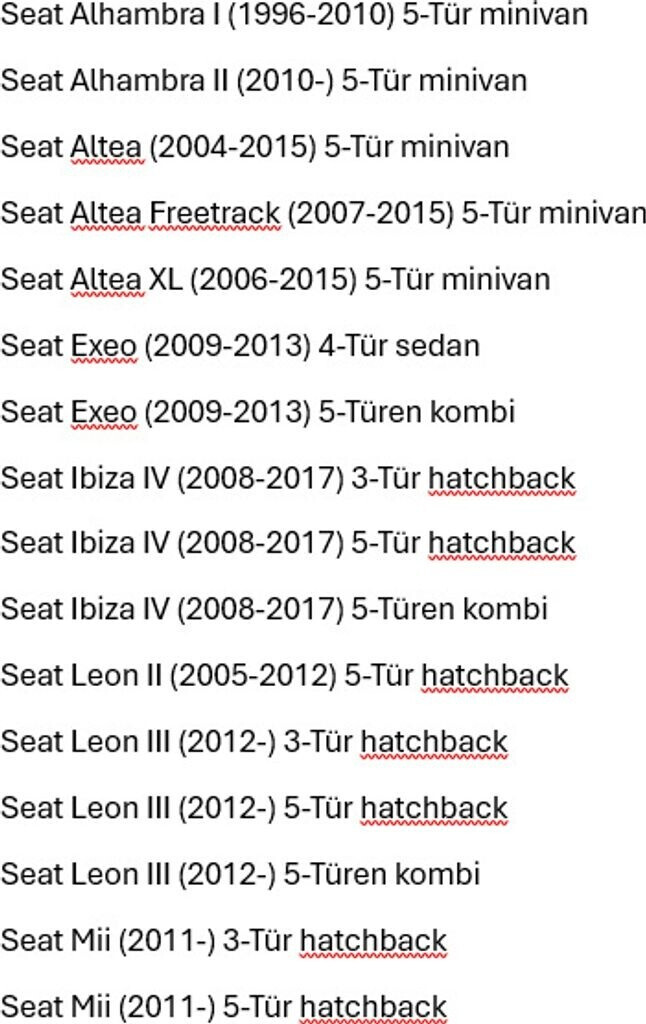
Task: Click the Seat Ibiza IV 5-Türen kombi line
Action: tap(273, 609)
